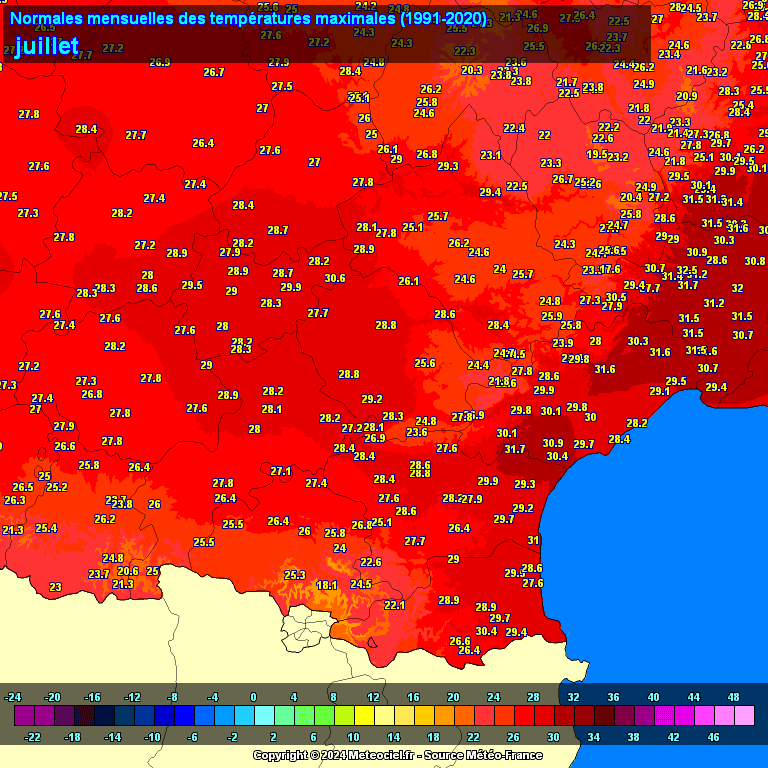The image size is (768, 768).
Task: Click the legend label '48'
Action: click(x=734, y=697)
